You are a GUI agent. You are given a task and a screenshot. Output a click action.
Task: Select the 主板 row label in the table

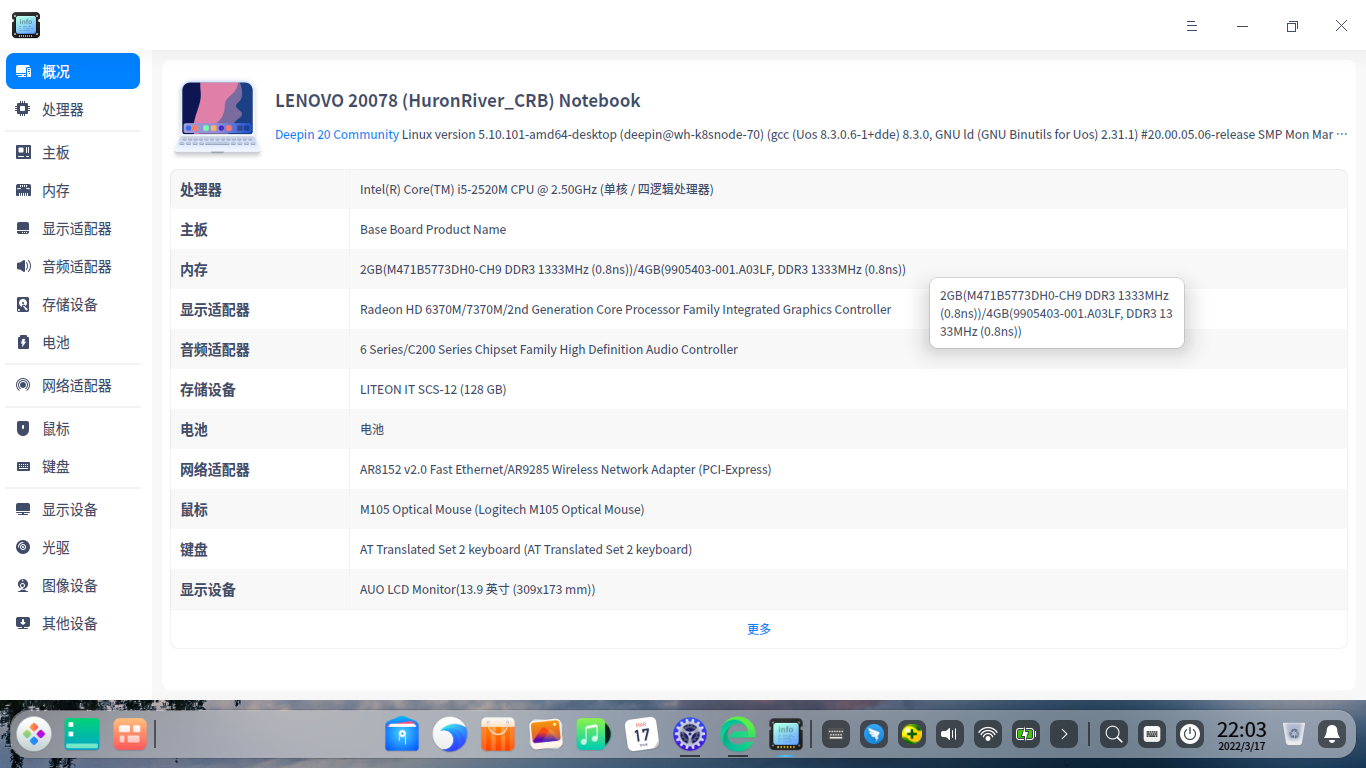coord(194,229)
